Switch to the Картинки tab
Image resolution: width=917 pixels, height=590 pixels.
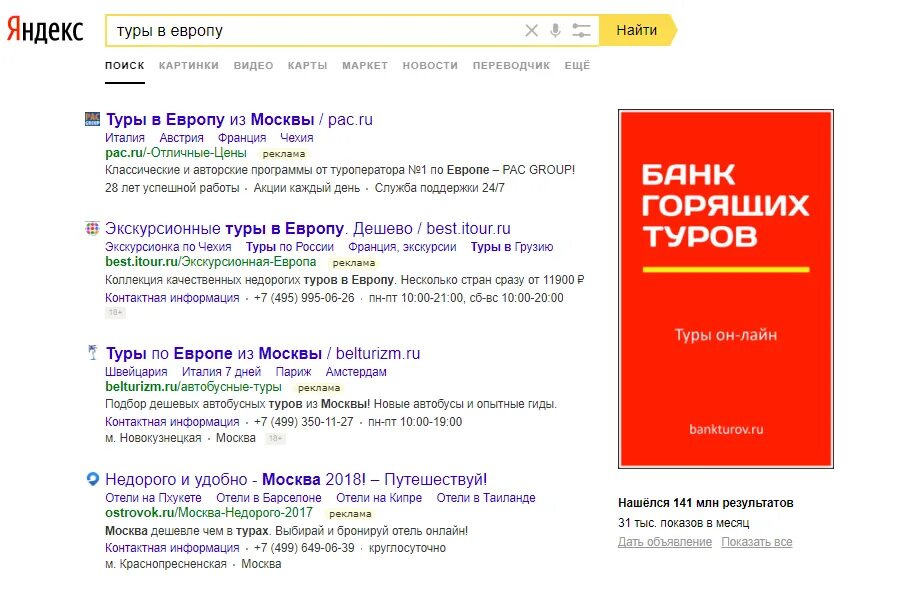coord(189,65)
